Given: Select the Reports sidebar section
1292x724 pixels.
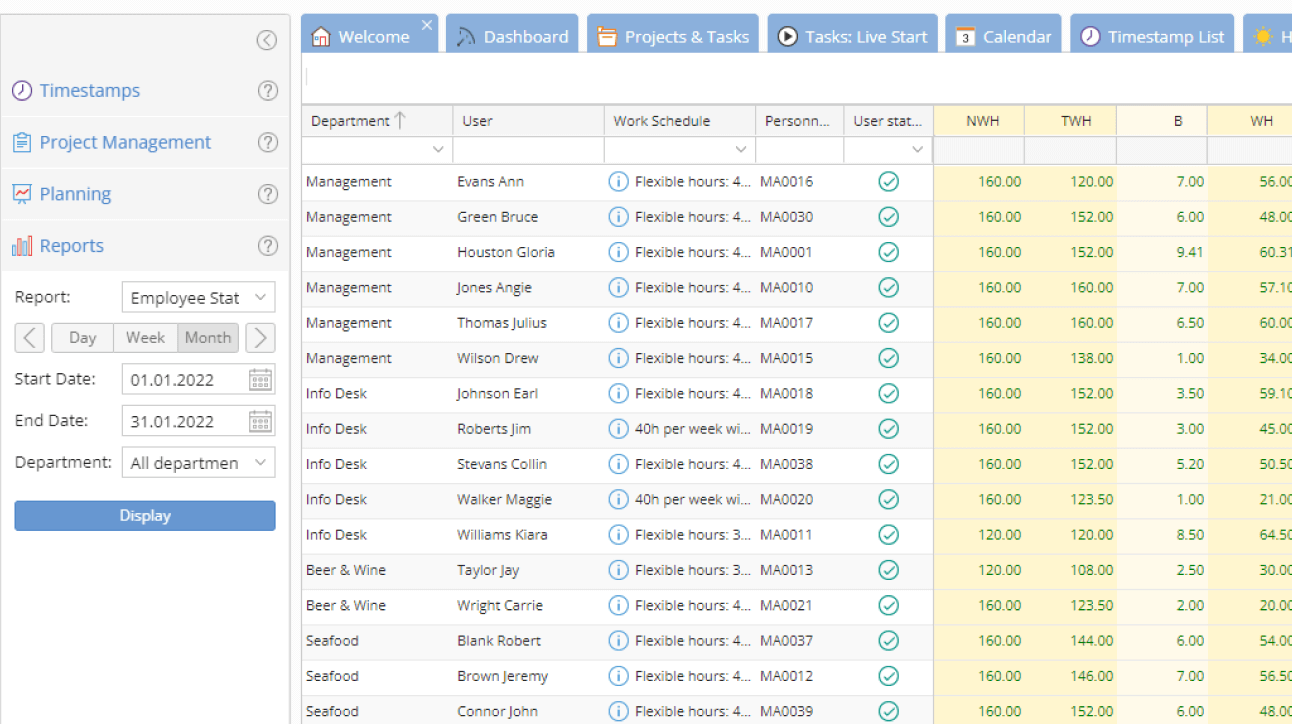Looking at the screenshot, I should coord(71,245).
